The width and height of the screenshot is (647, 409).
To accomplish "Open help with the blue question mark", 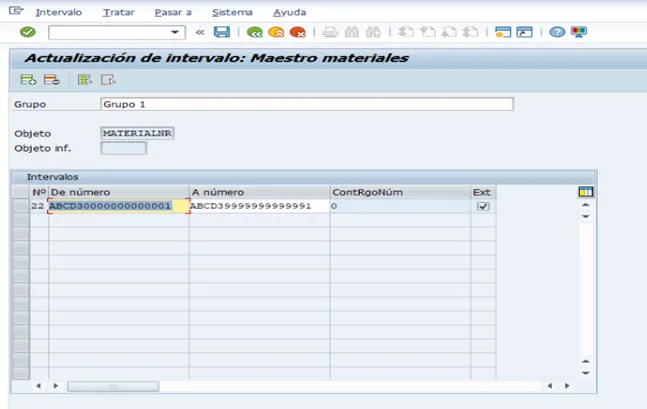I will tap(557, 32).
